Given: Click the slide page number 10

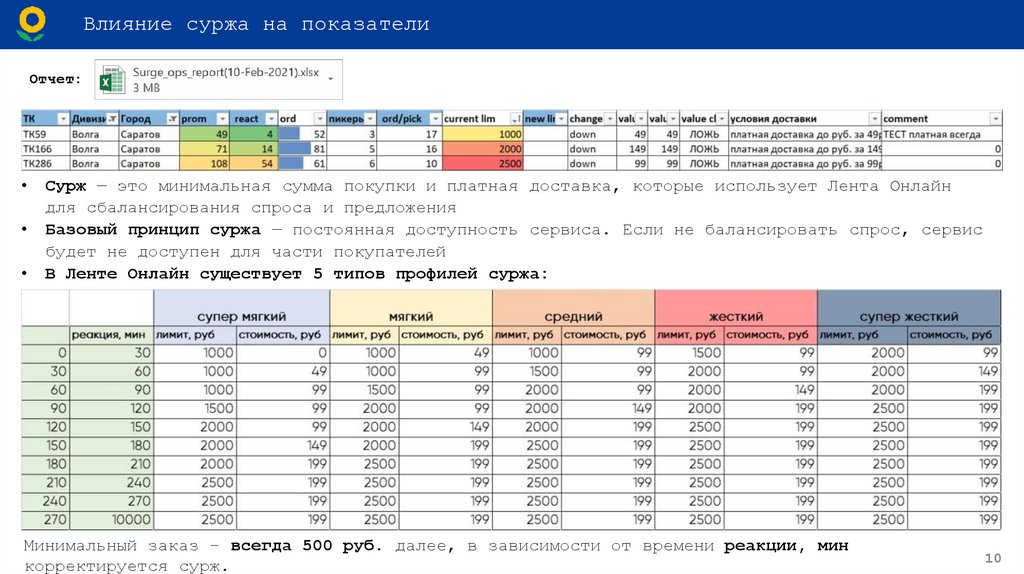Looking at the screenshot, I should (x=993, y=558).
